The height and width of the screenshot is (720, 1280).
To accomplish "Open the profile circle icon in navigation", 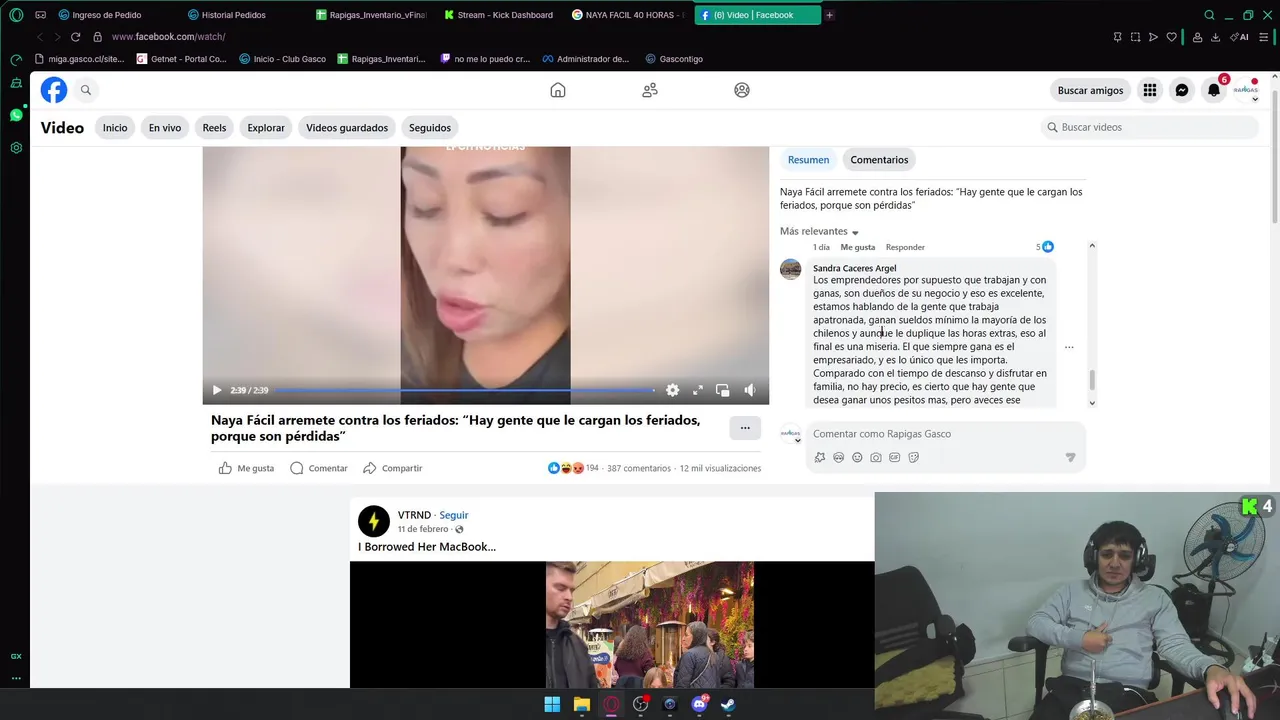I will tap(742, 90).
